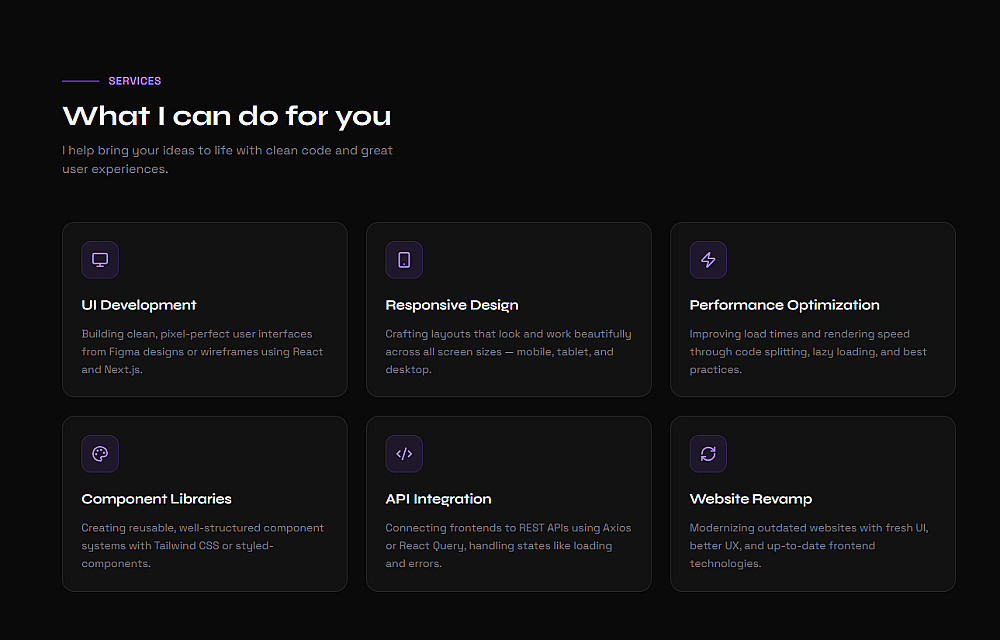
Task: Click the Component Libraries title
Action: [156, 499]
